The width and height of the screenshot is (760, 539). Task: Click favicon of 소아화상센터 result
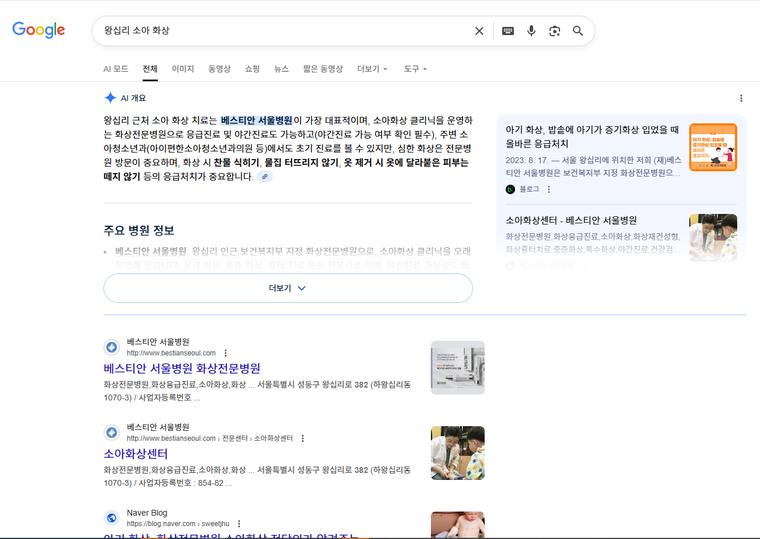pos(111,432)
